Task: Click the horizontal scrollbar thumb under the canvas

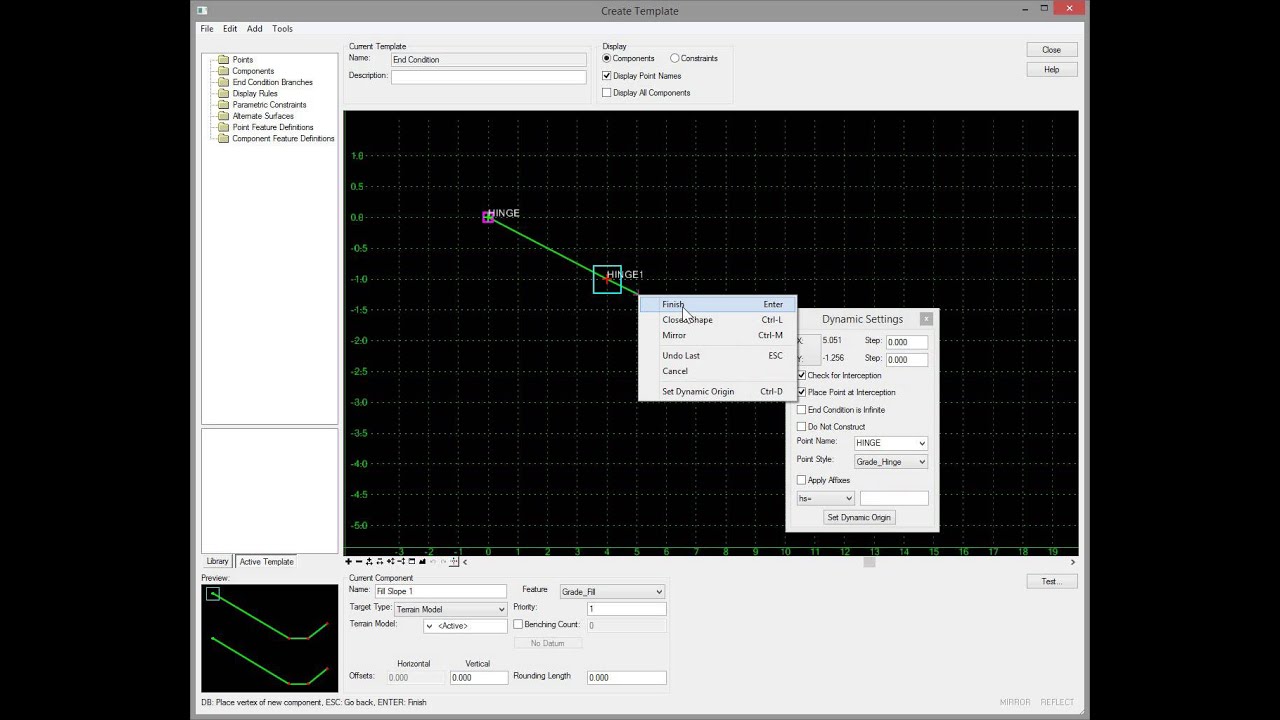Action: tap(870, 562)
